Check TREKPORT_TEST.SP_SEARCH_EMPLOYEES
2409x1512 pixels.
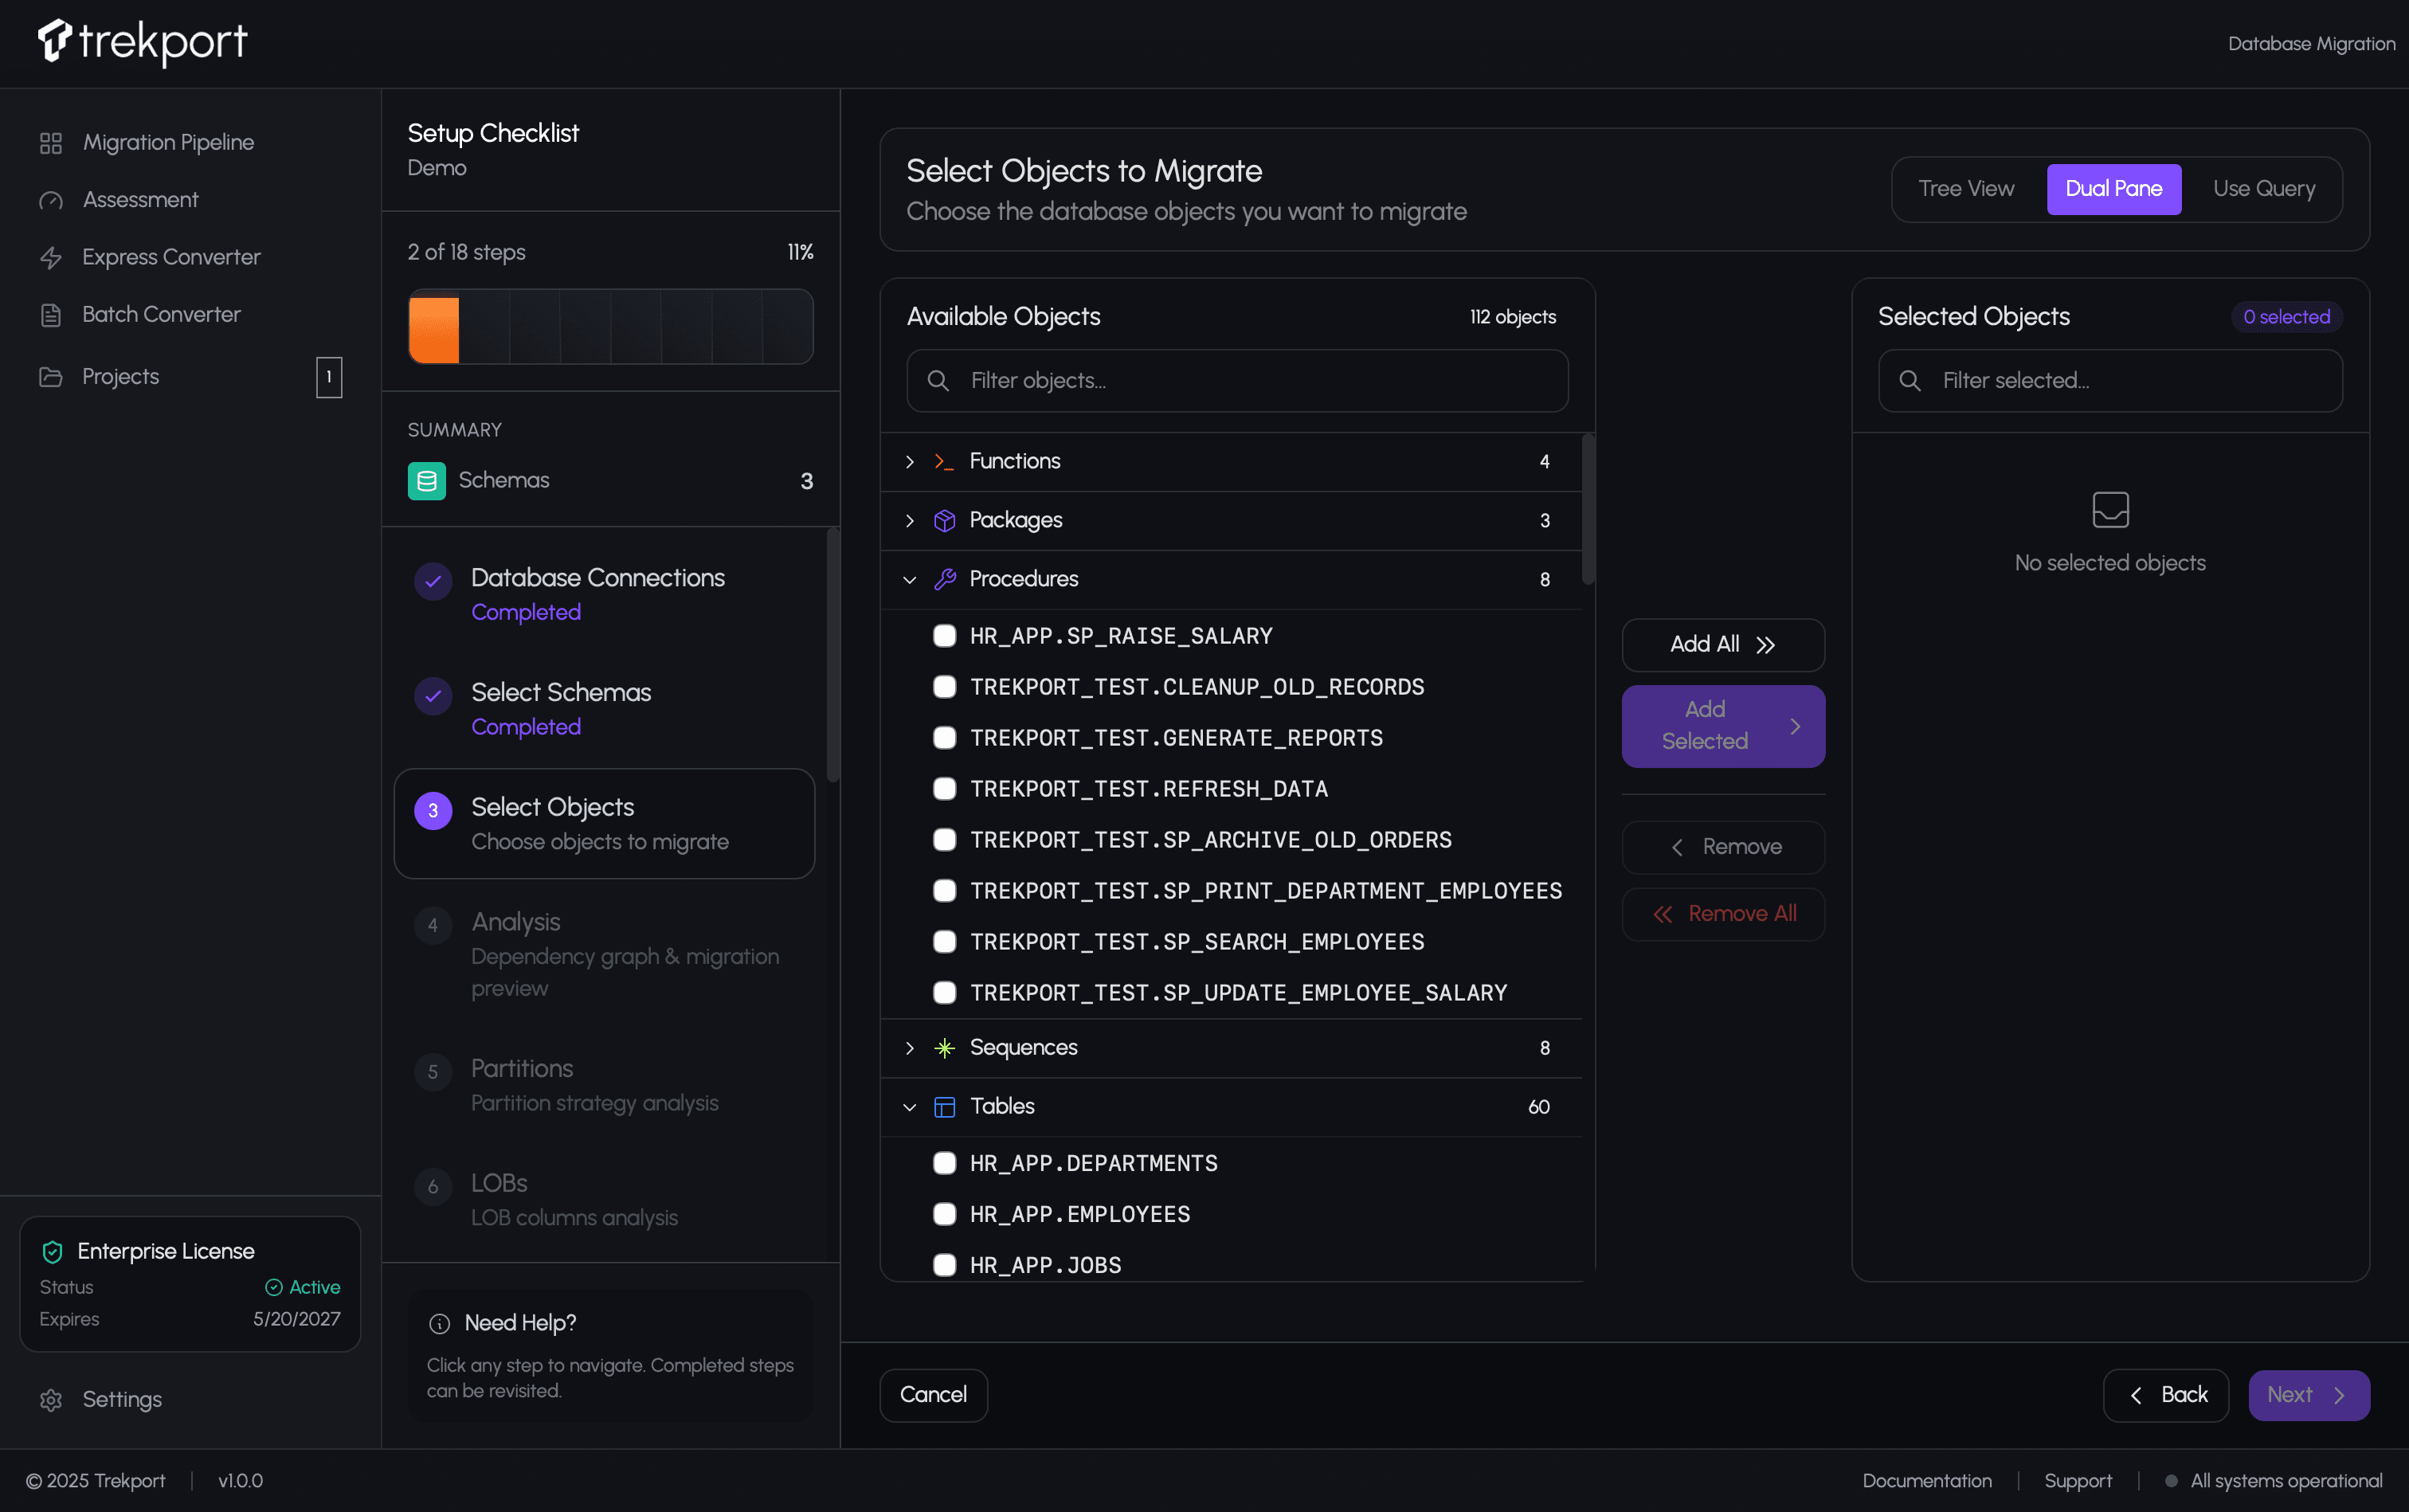944,942
